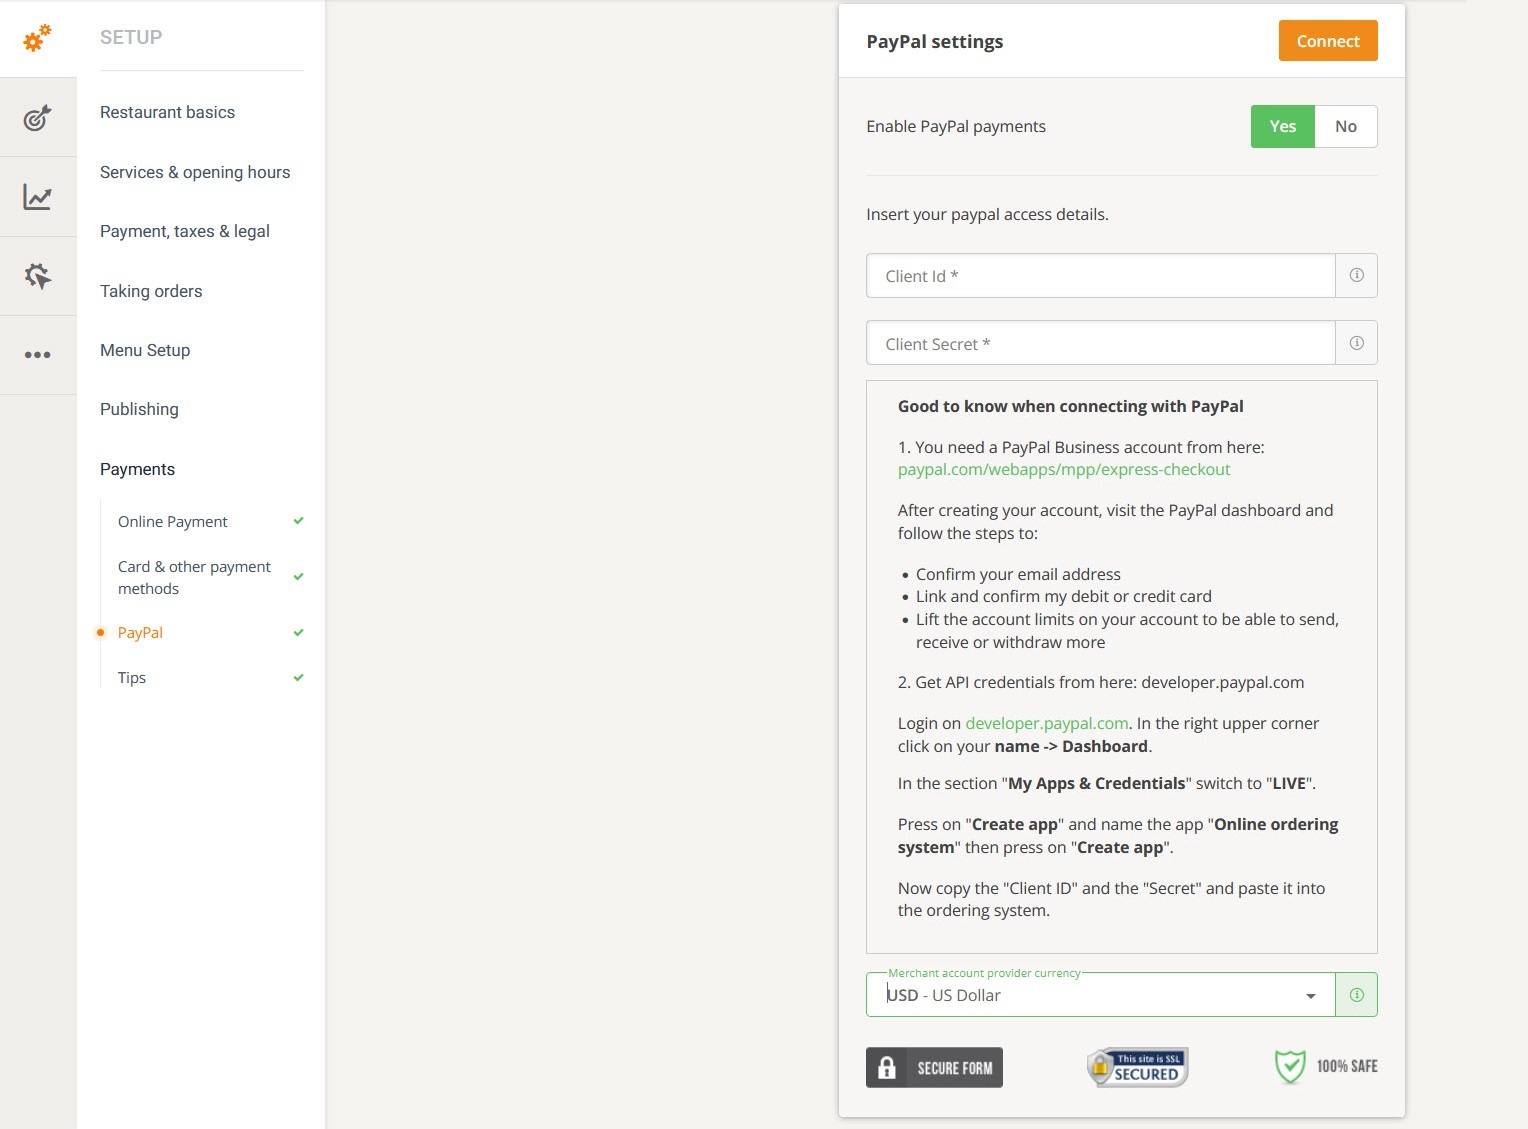The image size is (1528, 1129).
Task: Open the Merchant account provider currency dropdown
Action: point(1310,995)
